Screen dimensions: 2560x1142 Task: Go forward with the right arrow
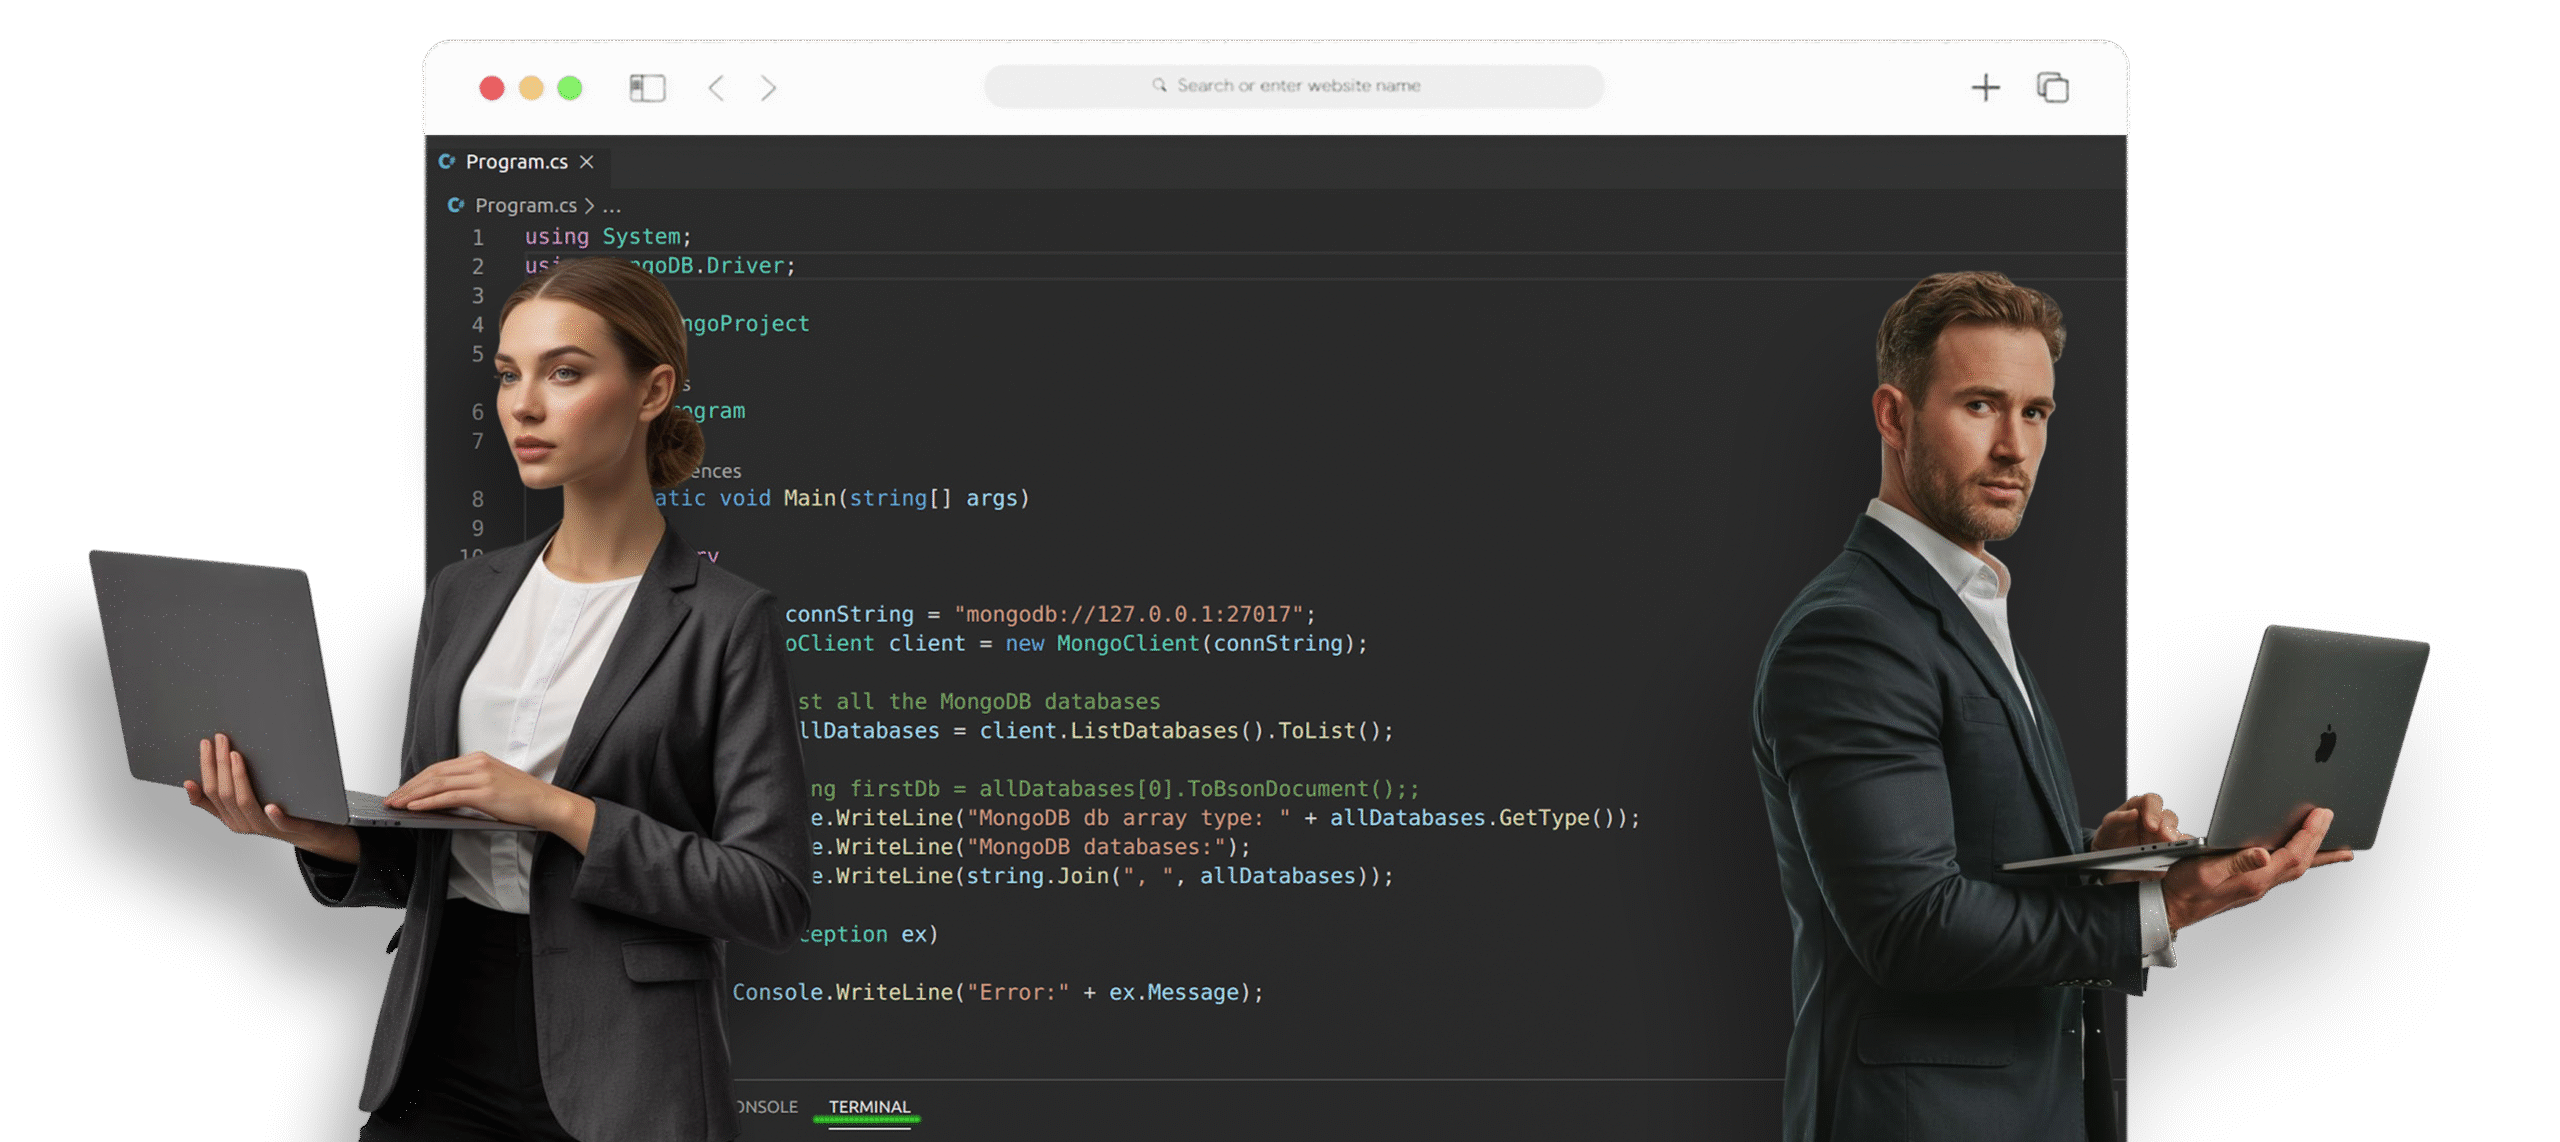(x=768, y=88)
